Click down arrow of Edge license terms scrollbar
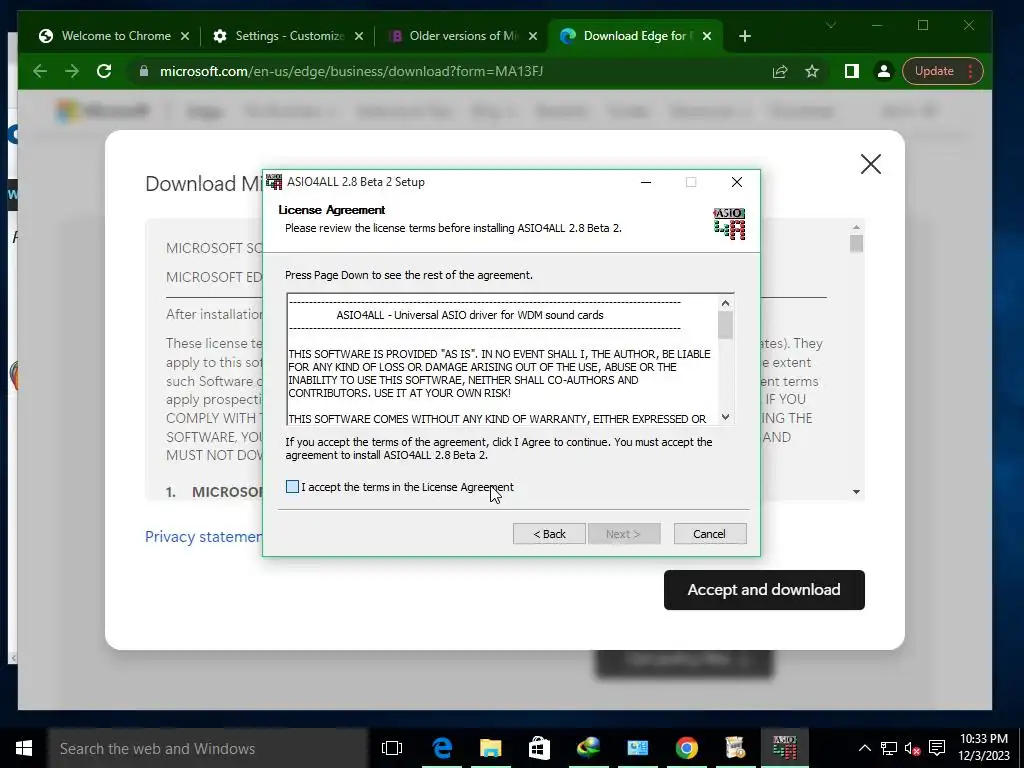Screen dimensions: 1024x768 [856, 492]
